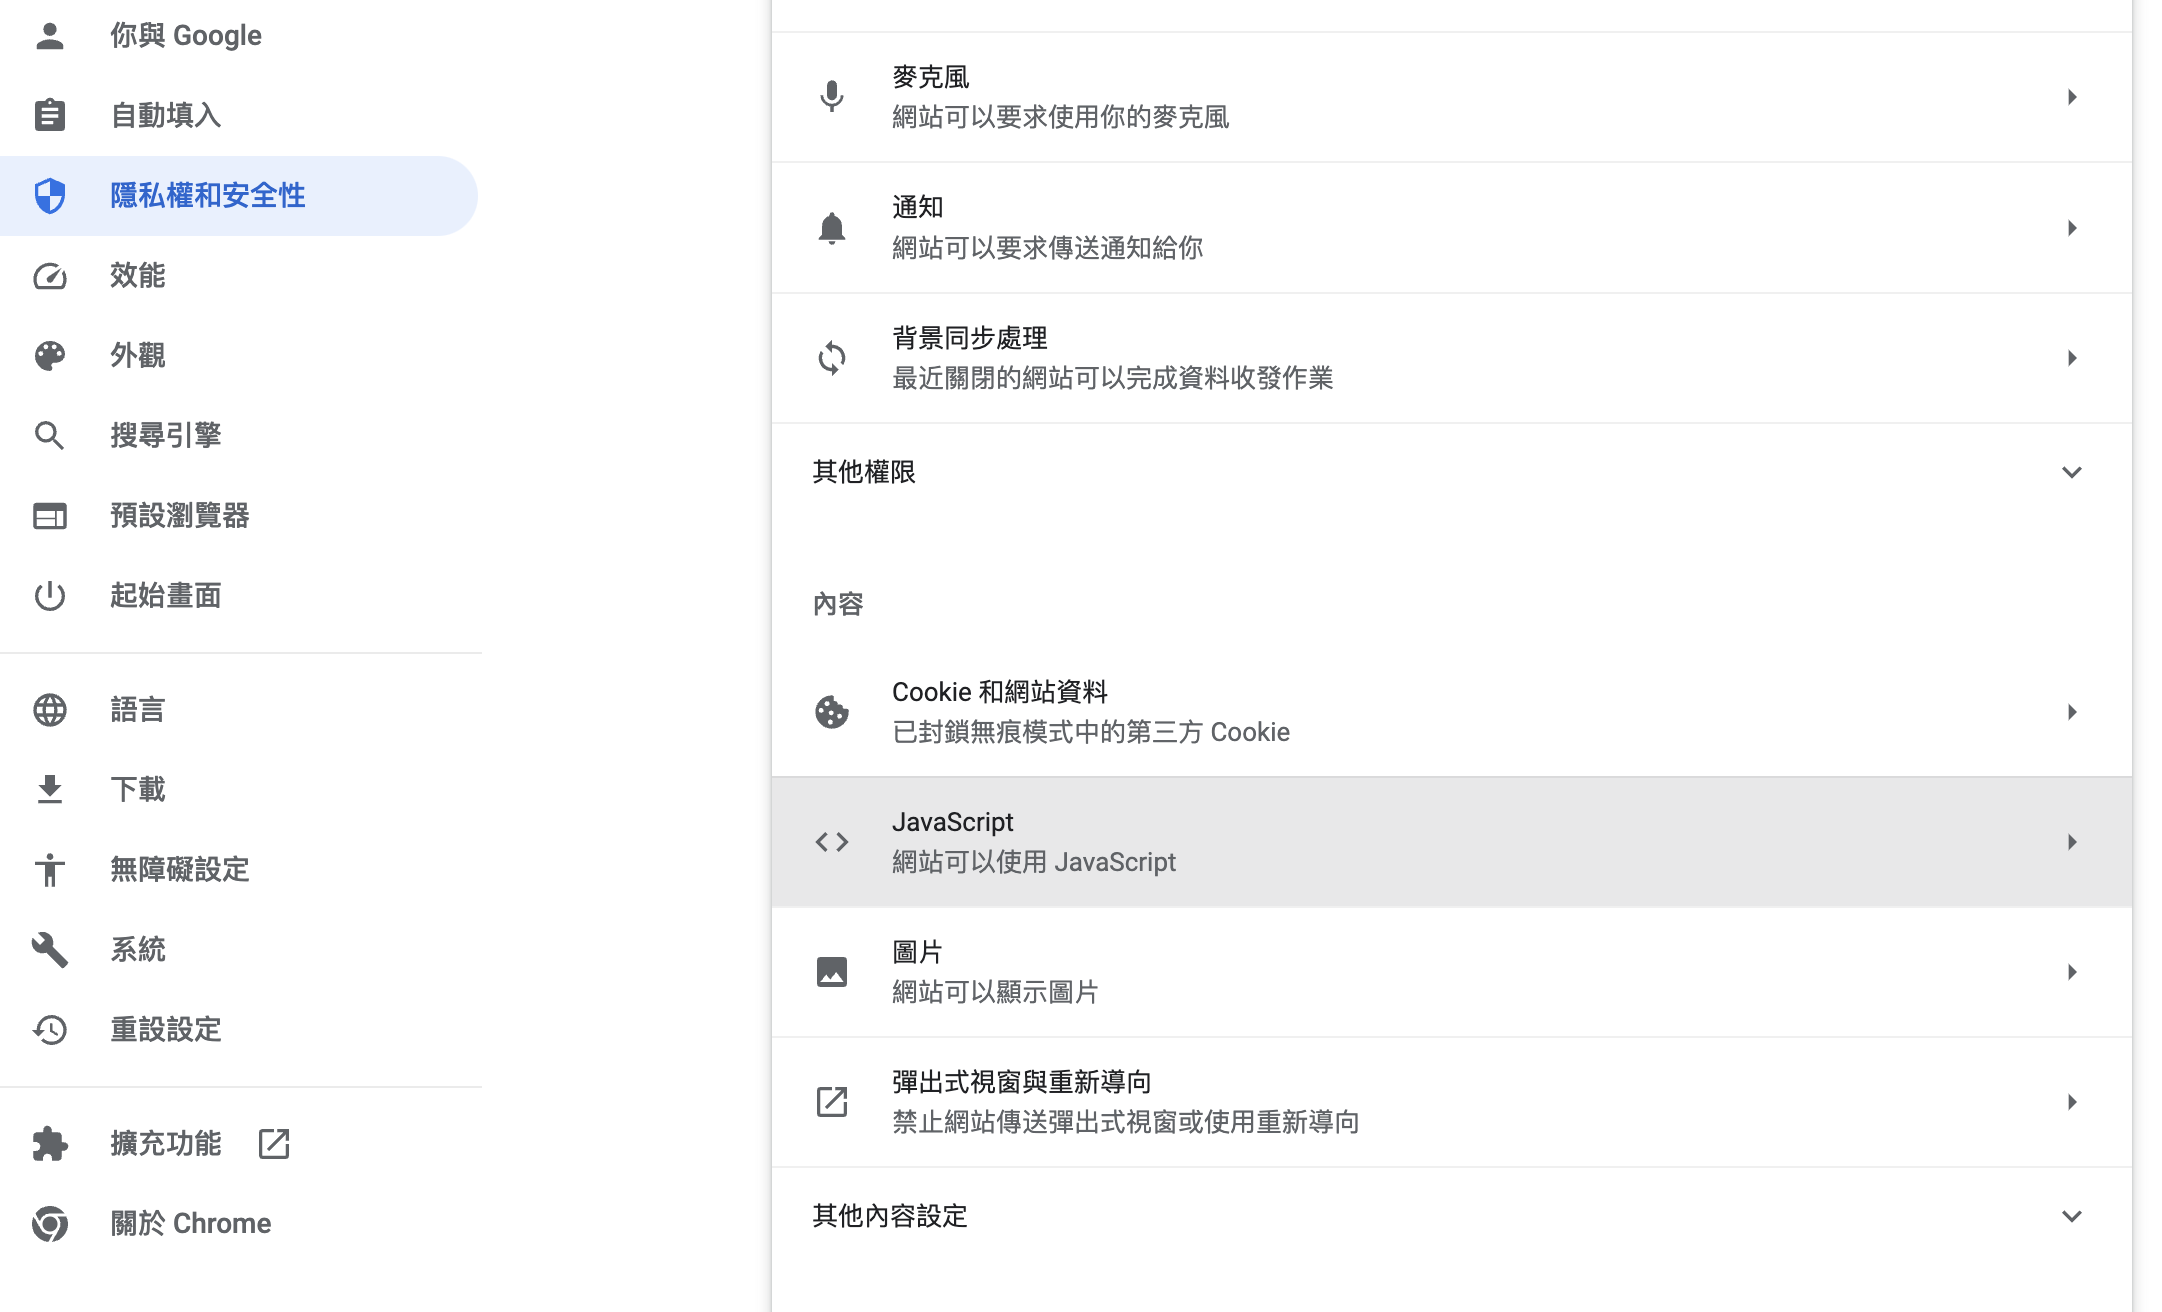Expand the 其他權限 section
The height and width of the screenshot is (1312, 2162).
(2071, 472)
